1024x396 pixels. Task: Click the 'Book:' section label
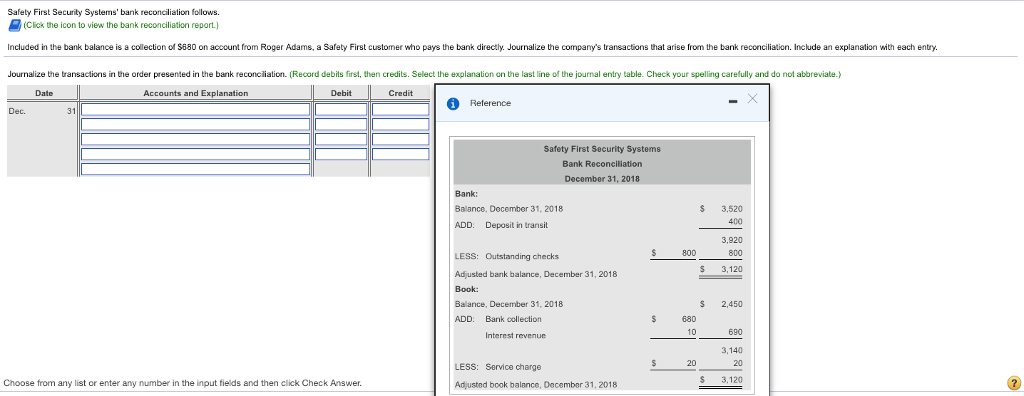466,288
